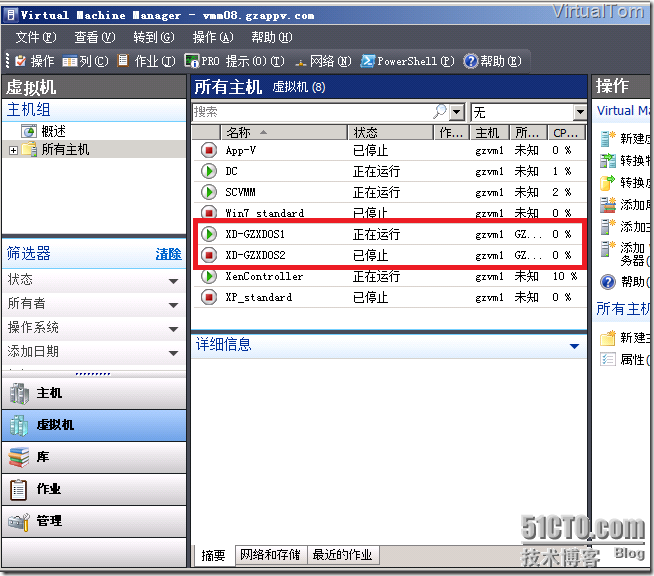Click stopped icon of XD-GZXDOS2
The width and height of the screenshot is (654, 576).
pos(209,255)
